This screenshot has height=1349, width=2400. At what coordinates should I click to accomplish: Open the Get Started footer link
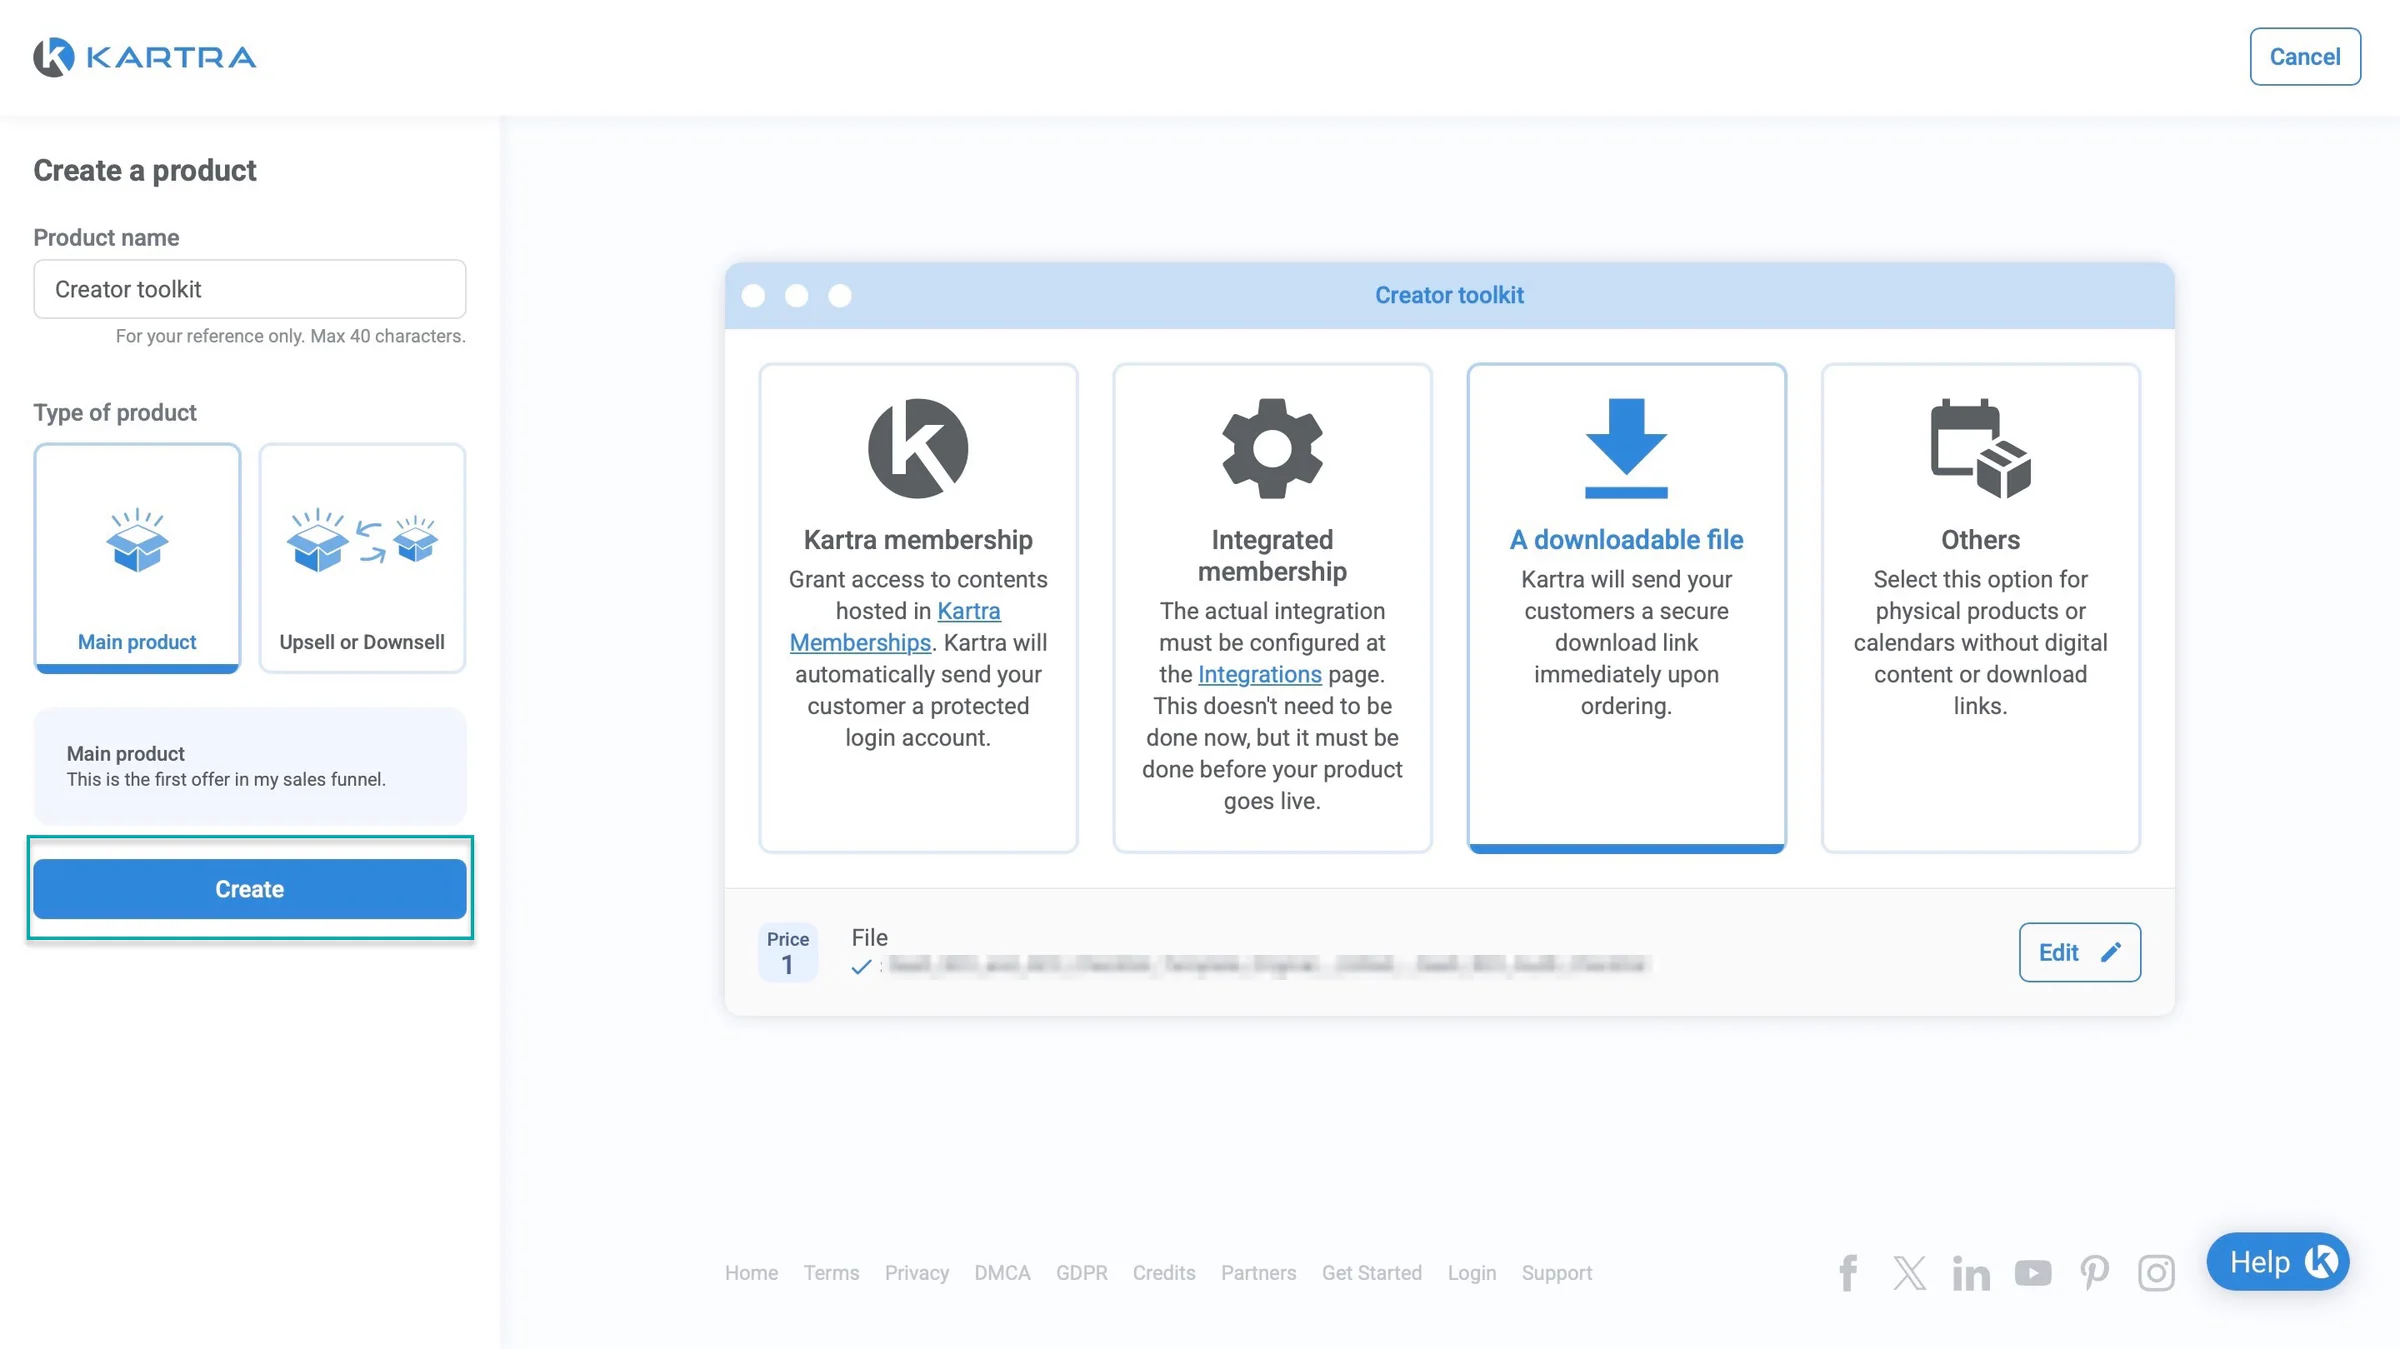click(x=1372, y=1273)
